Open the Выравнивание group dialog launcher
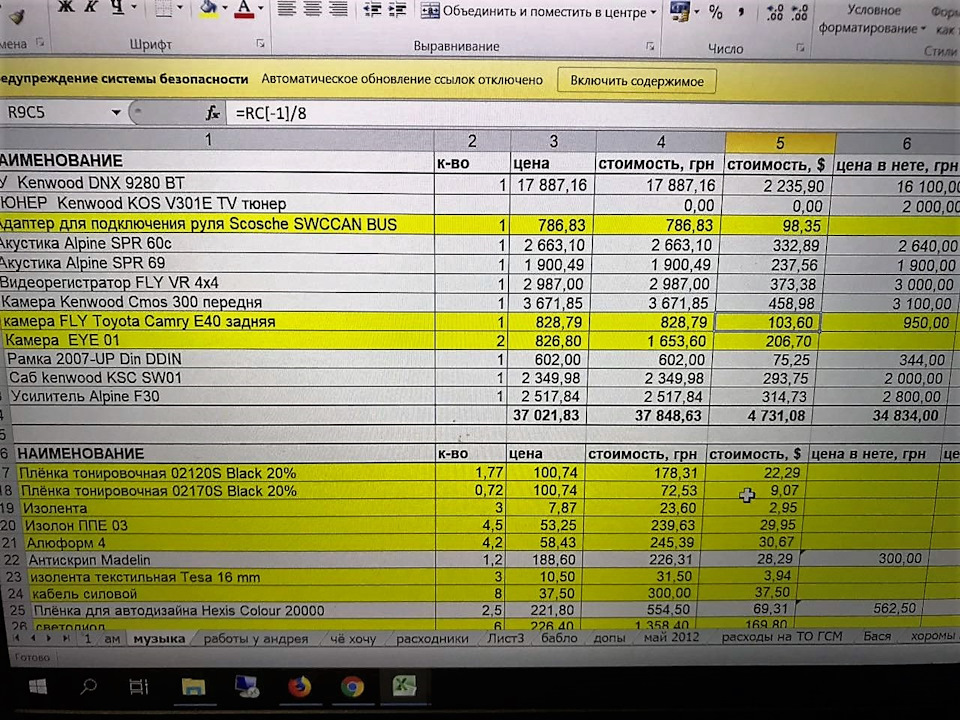This screenshot has width=960, height=720. 650,47
